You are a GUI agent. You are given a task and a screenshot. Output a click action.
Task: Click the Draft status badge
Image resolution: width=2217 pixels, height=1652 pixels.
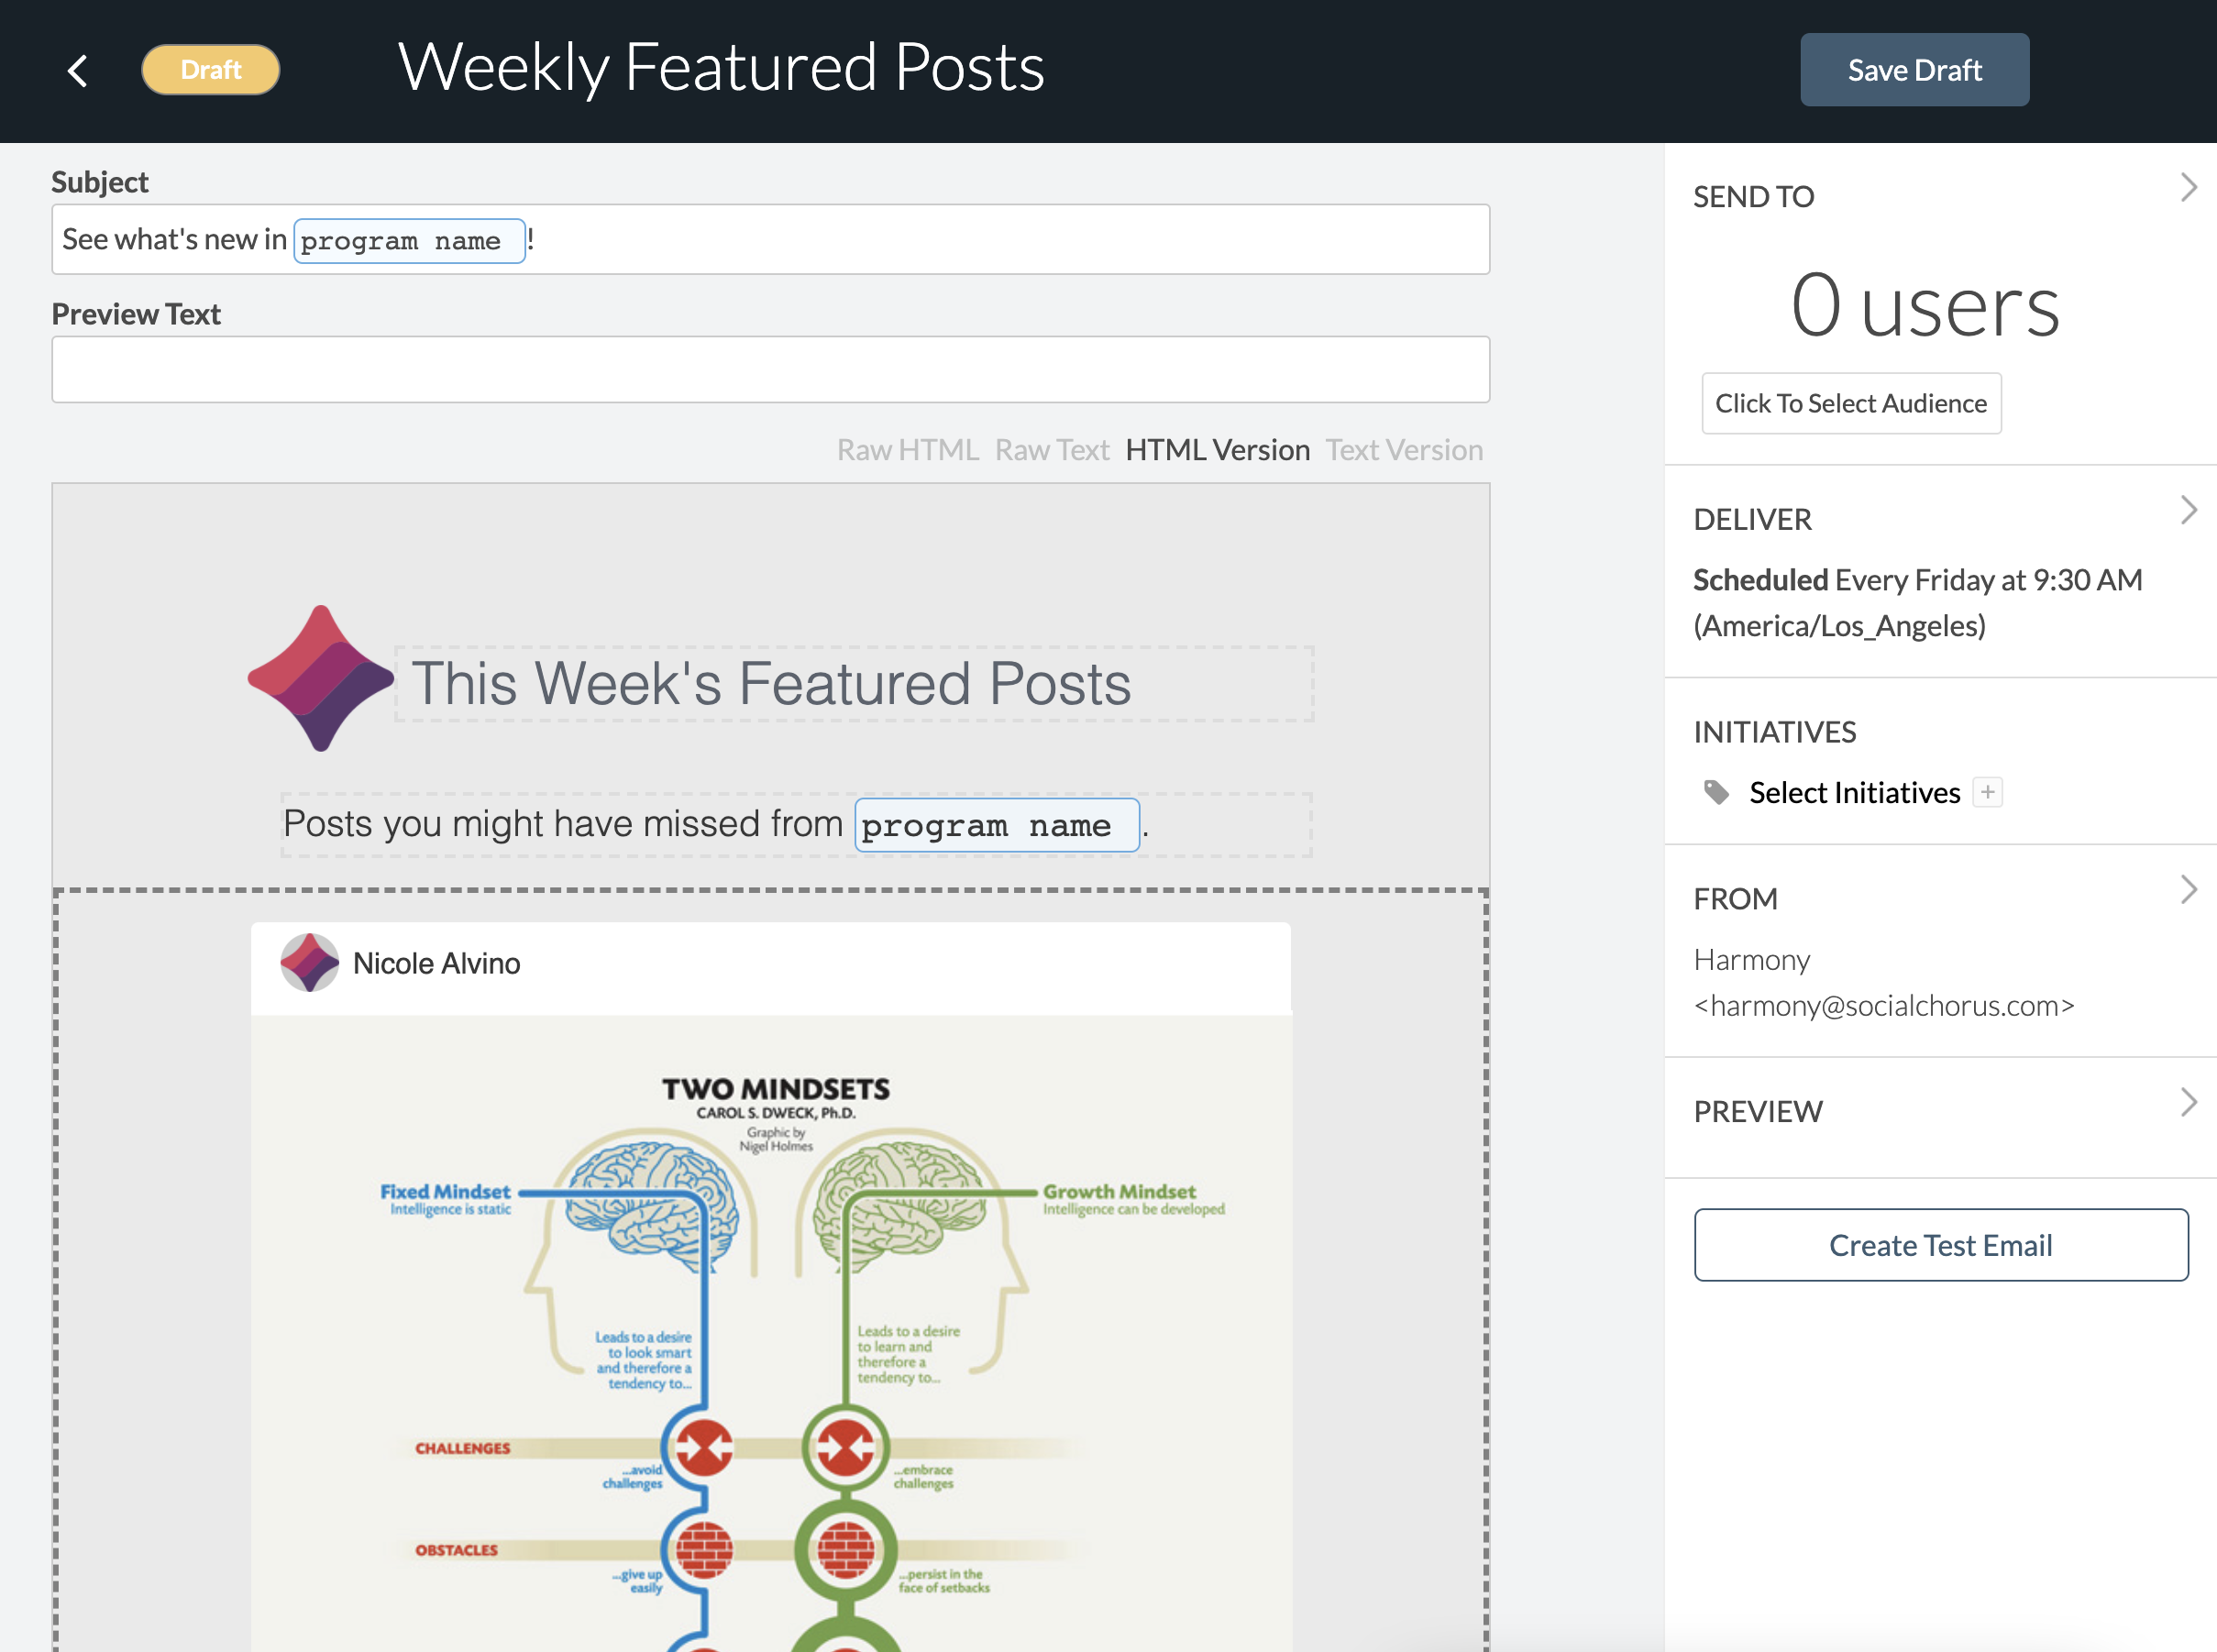coord(211,70)
